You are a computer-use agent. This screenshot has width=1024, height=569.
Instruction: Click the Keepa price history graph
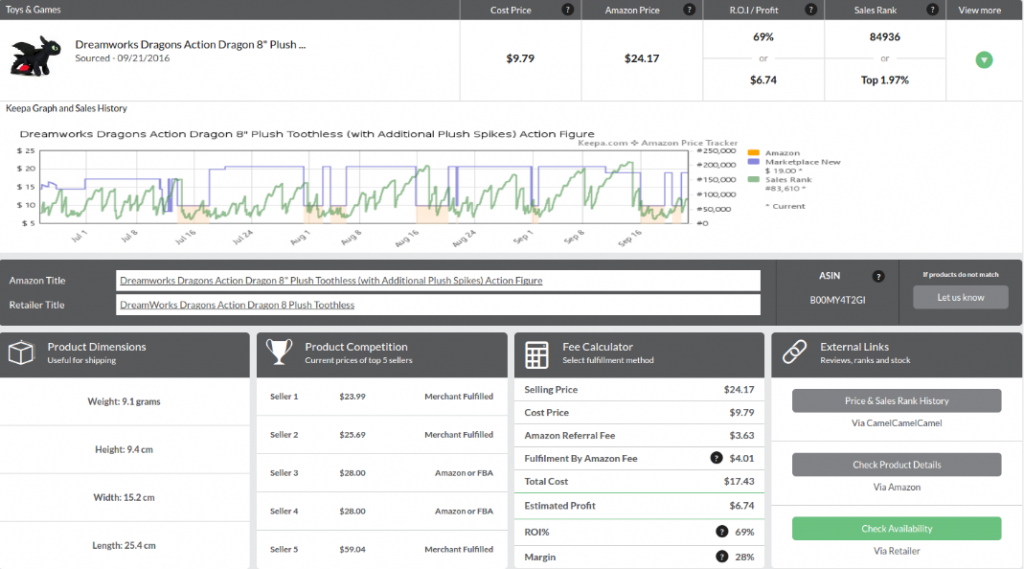point(364,187)
